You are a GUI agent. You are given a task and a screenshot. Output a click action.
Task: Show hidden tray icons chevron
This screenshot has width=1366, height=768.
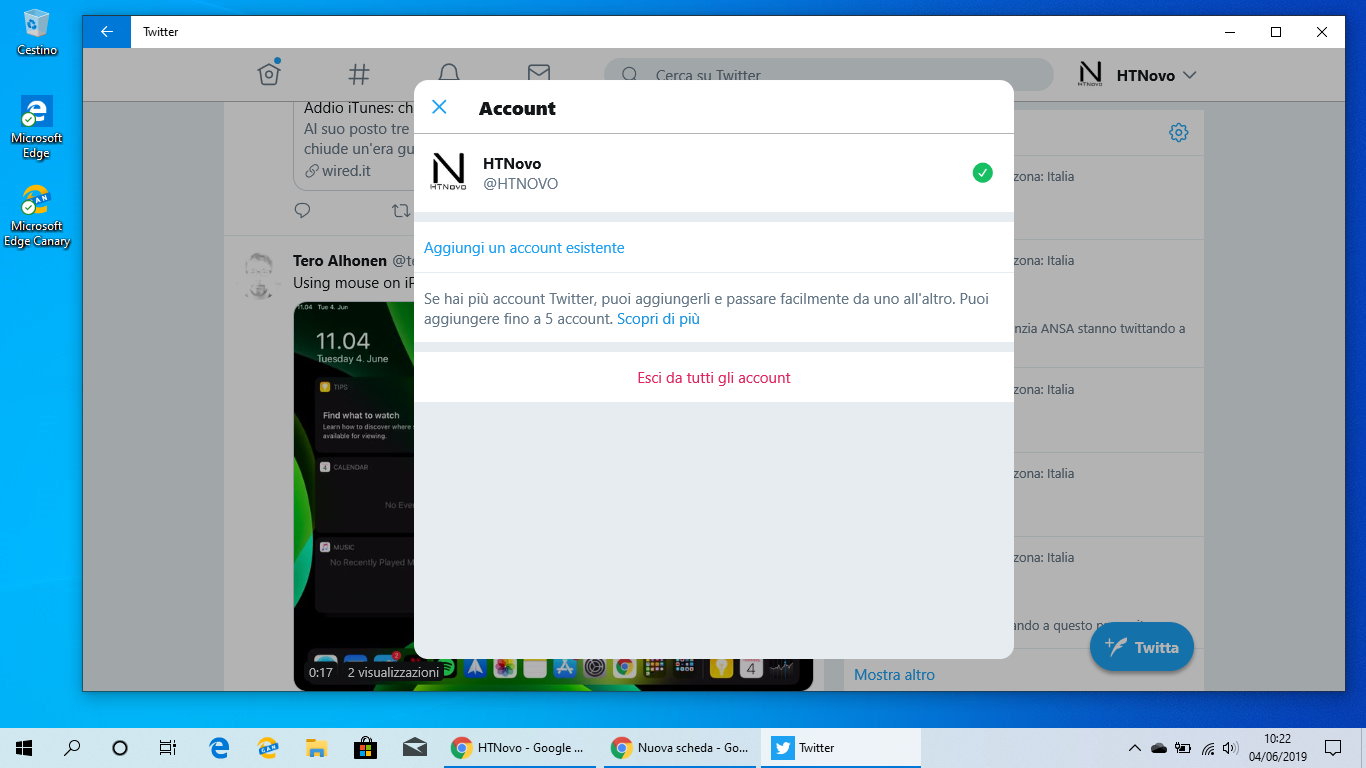click(1134, 747)
